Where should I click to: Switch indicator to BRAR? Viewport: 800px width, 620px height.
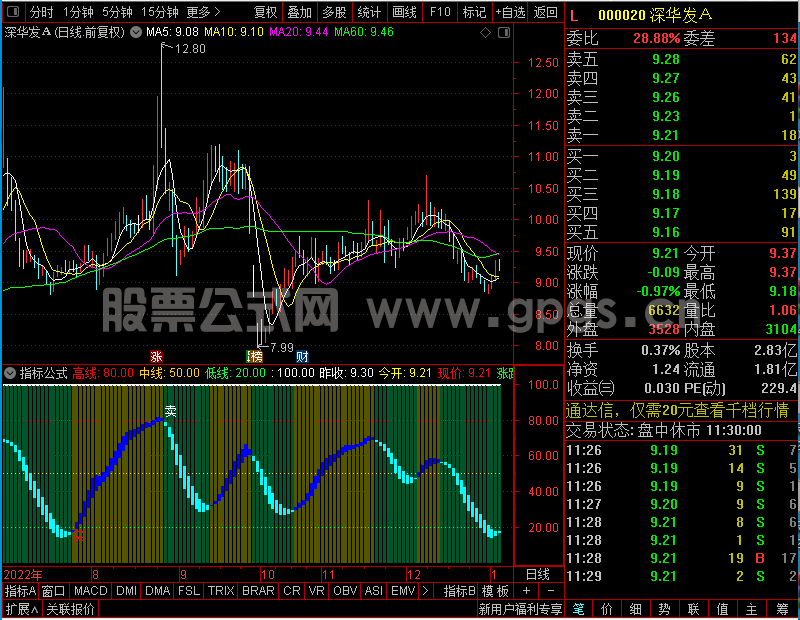click(x=258, y=591)
